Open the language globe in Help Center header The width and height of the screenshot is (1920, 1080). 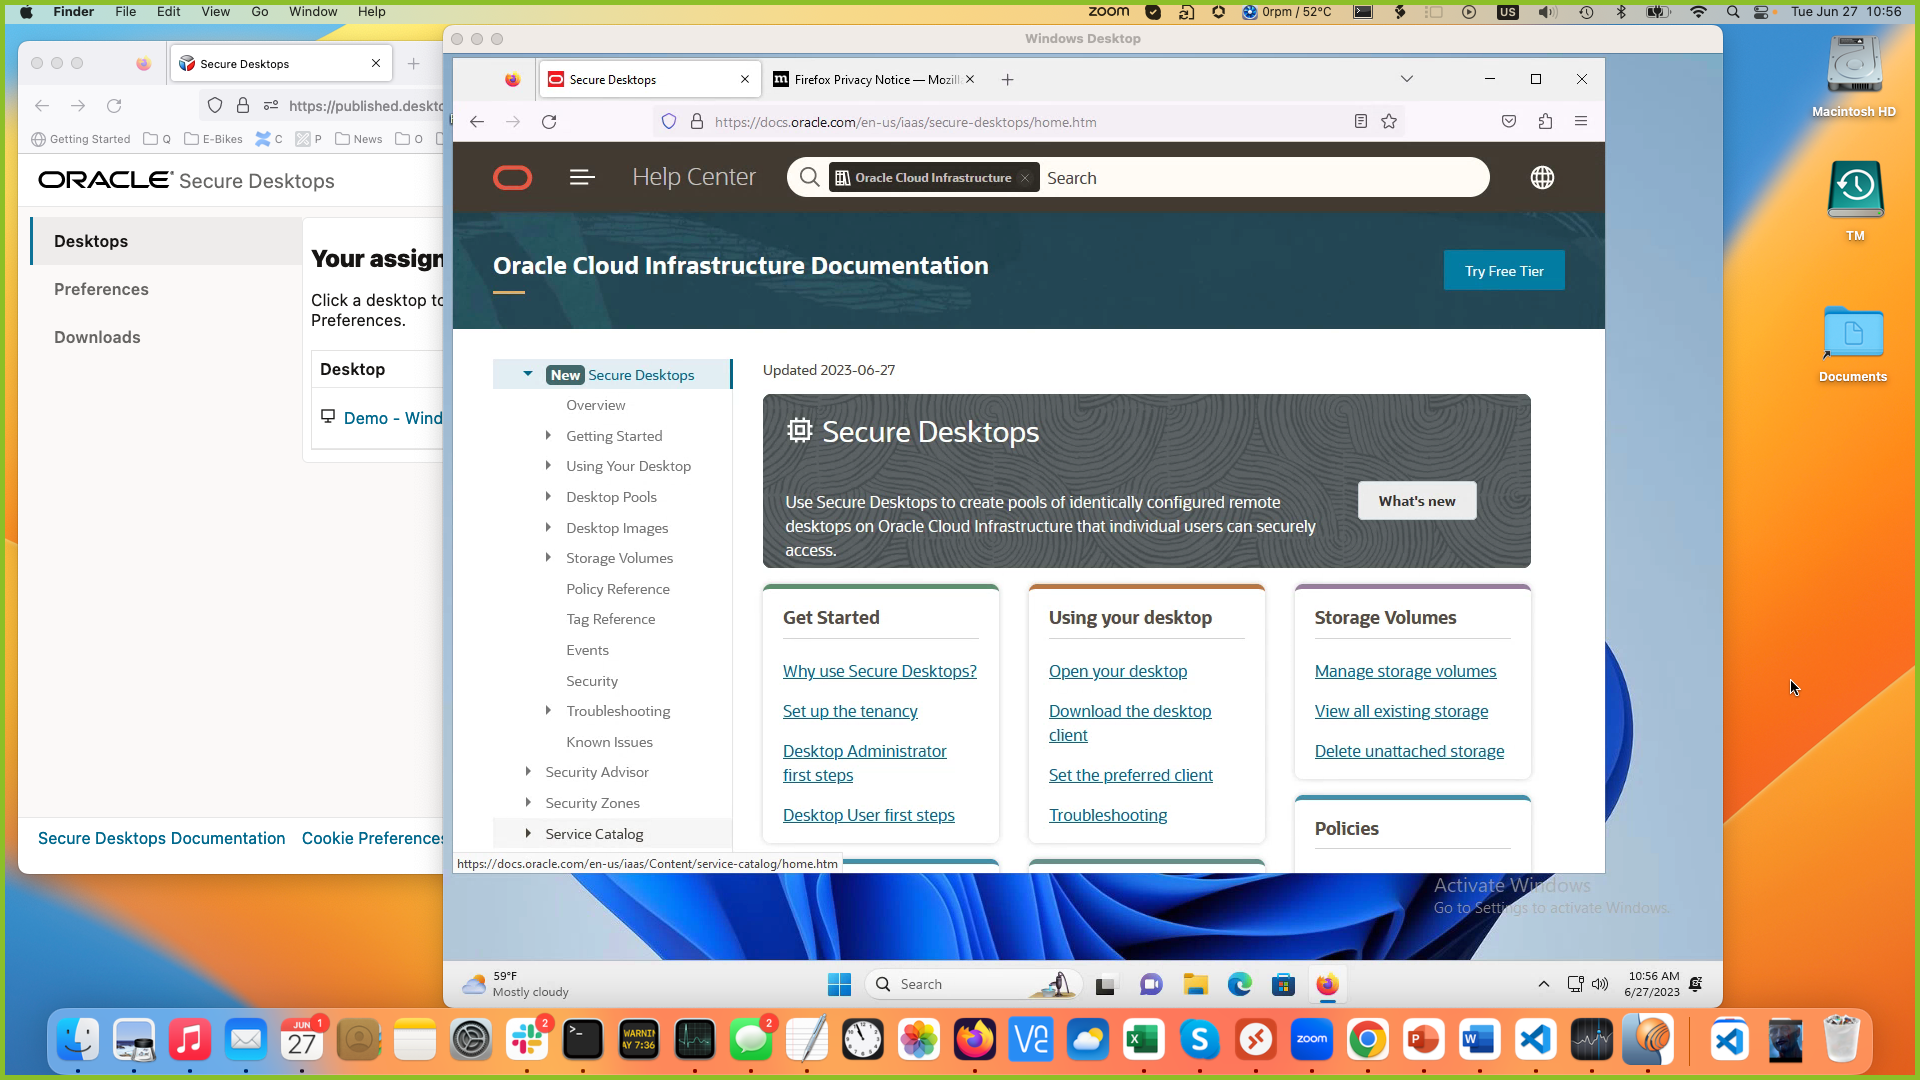coord(1542,177)
